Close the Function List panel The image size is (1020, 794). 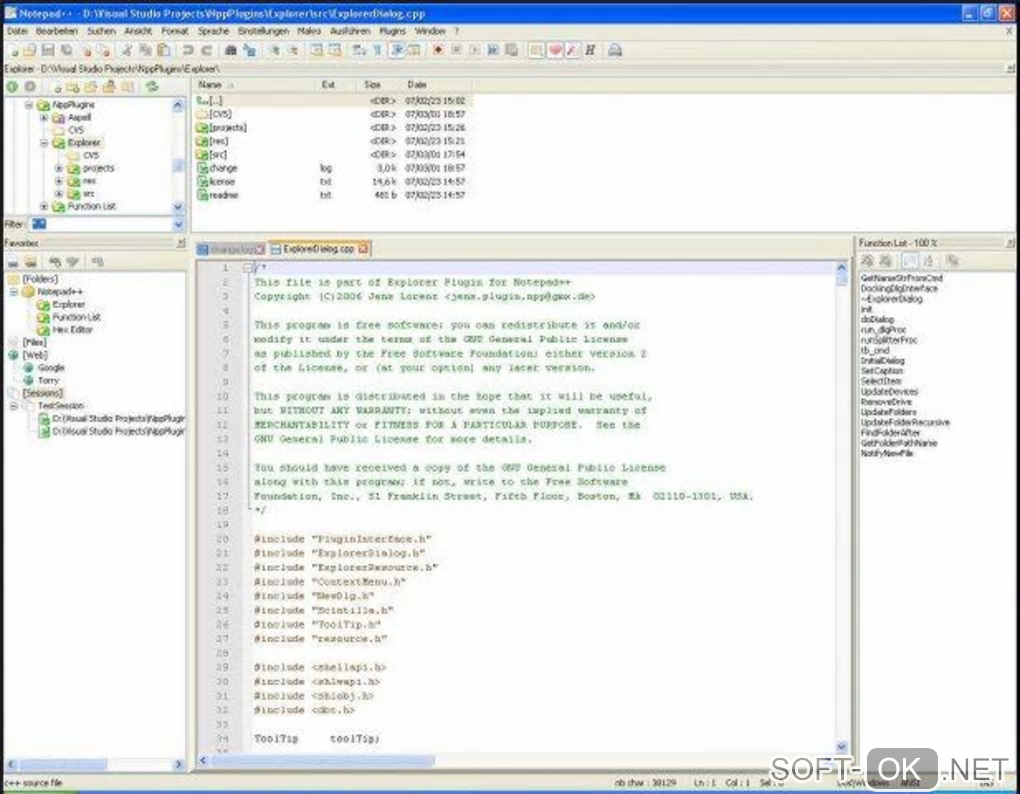click(x=1010, y=243)
